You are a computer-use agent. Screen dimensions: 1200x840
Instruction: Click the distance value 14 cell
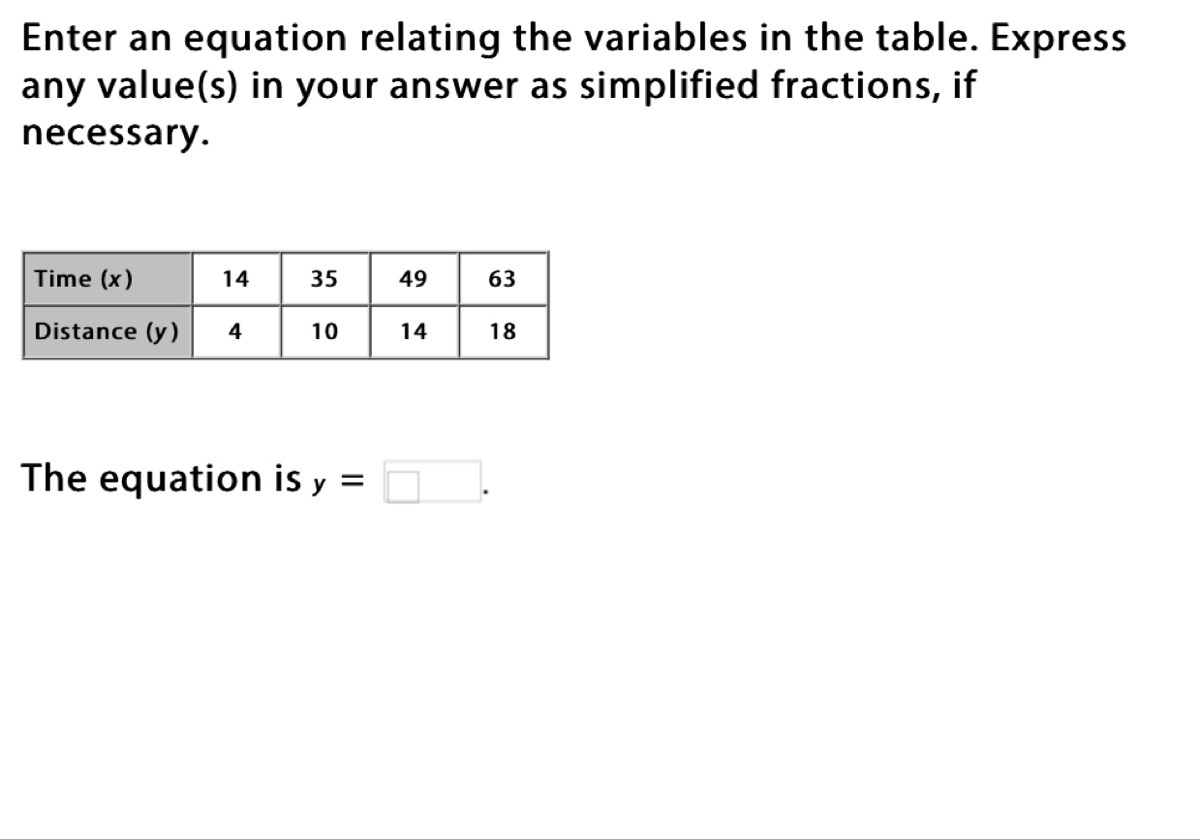tap(413, 332)
